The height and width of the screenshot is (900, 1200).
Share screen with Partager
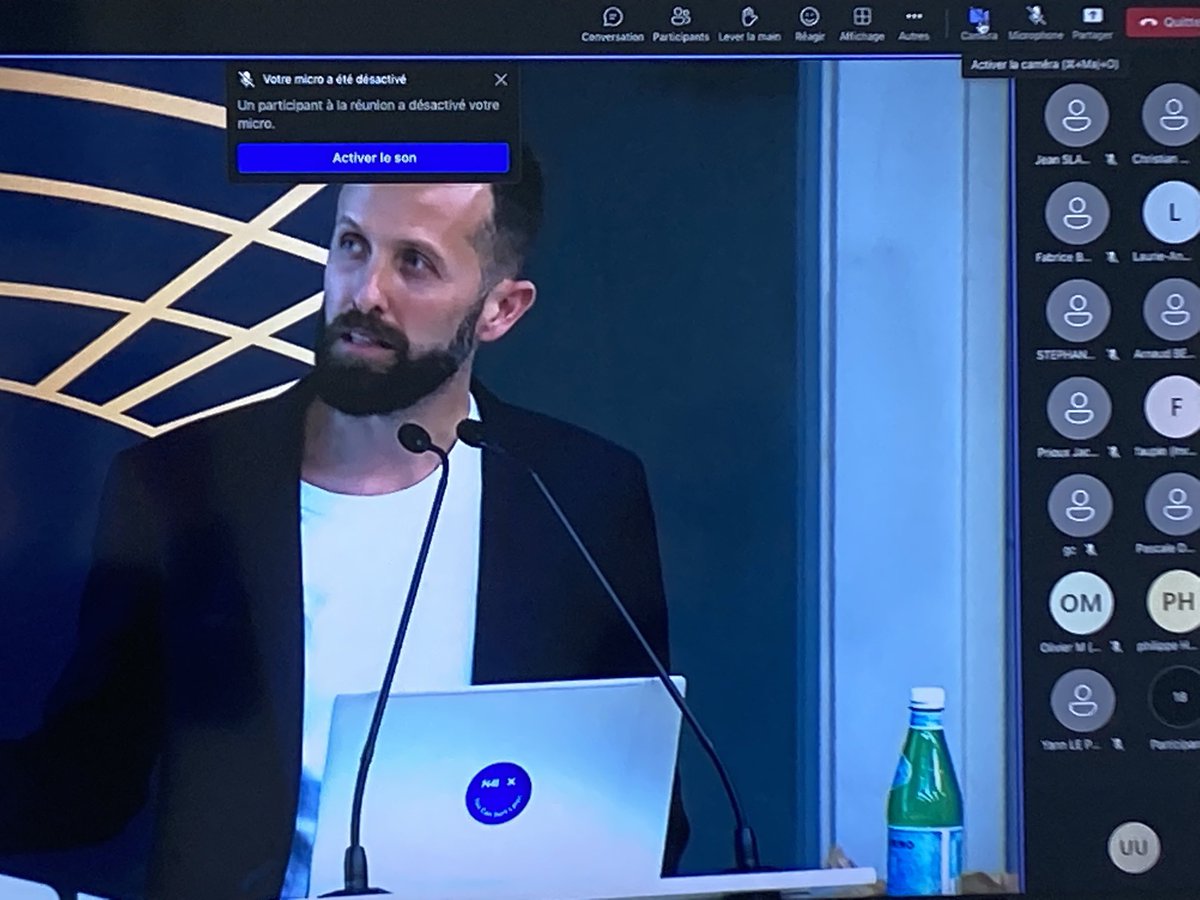pyautogui.click(x=1092, y=24)
